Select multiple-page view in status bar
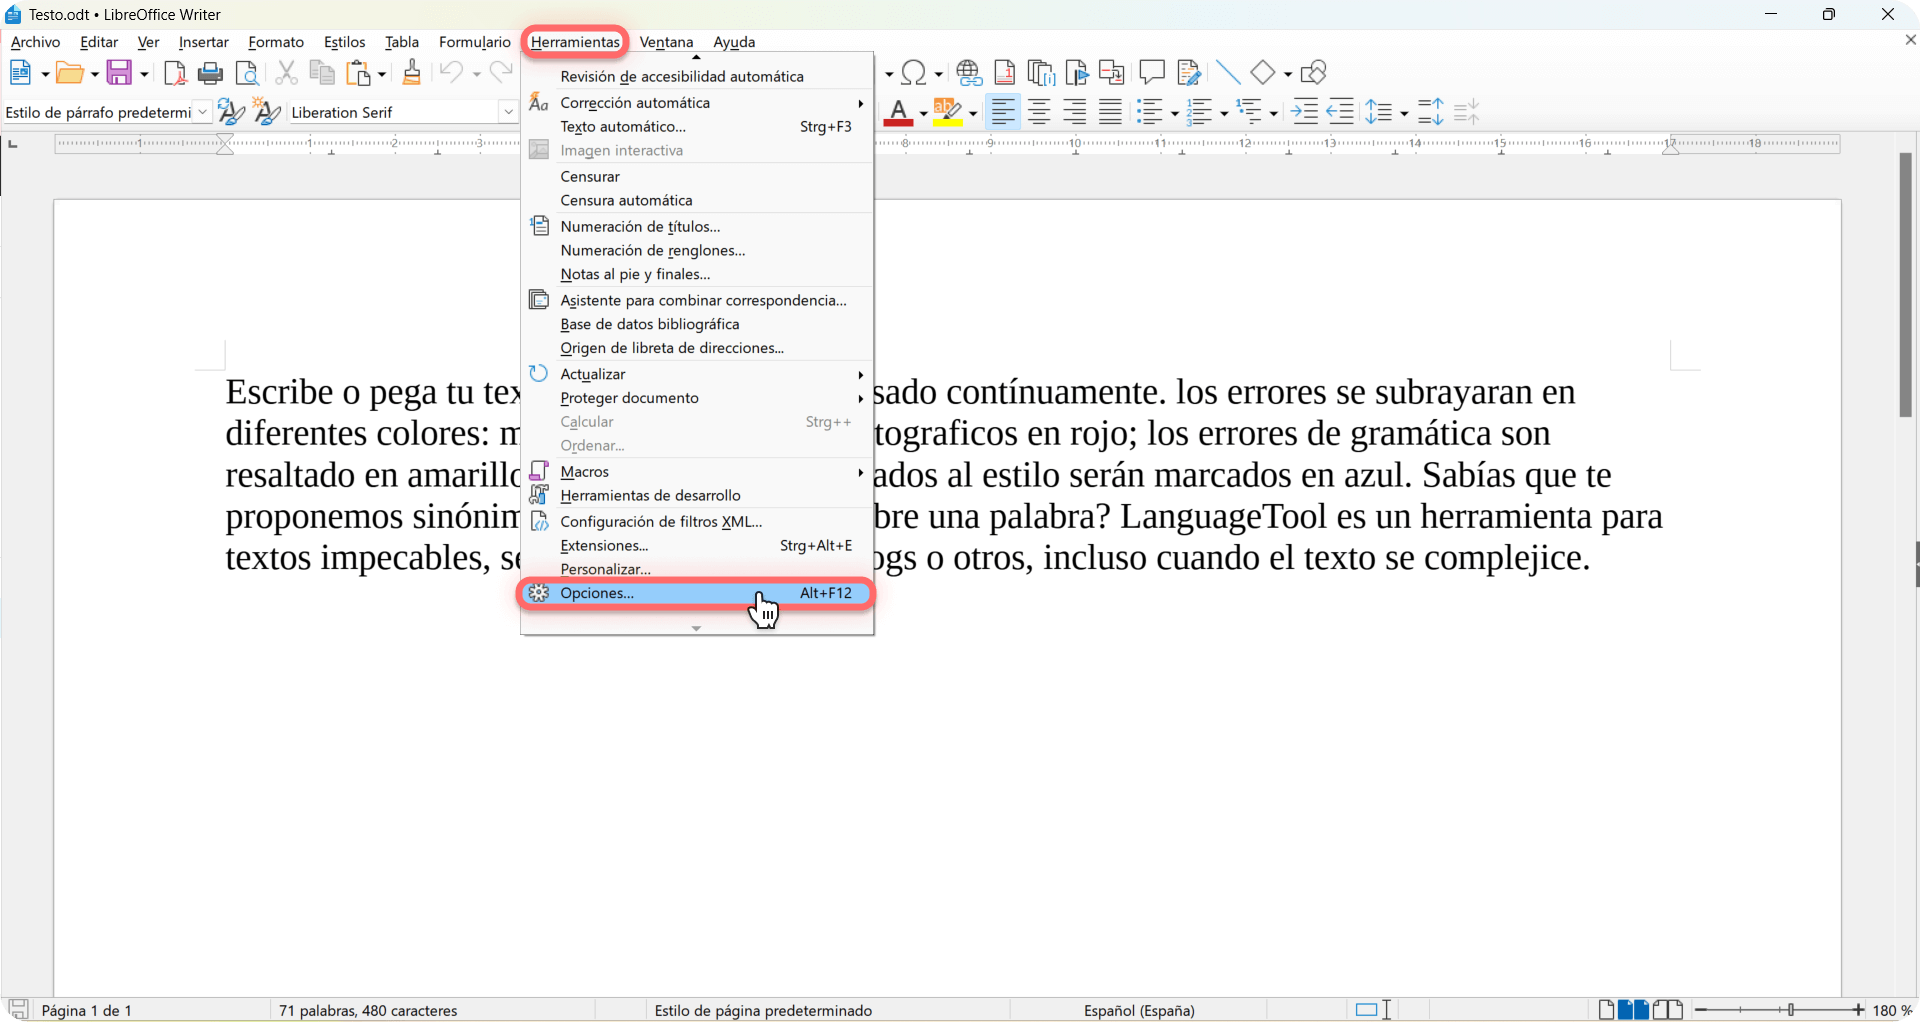Image resolution: width=1920 pixels, height=1022 pixels. (1634, 1010)
